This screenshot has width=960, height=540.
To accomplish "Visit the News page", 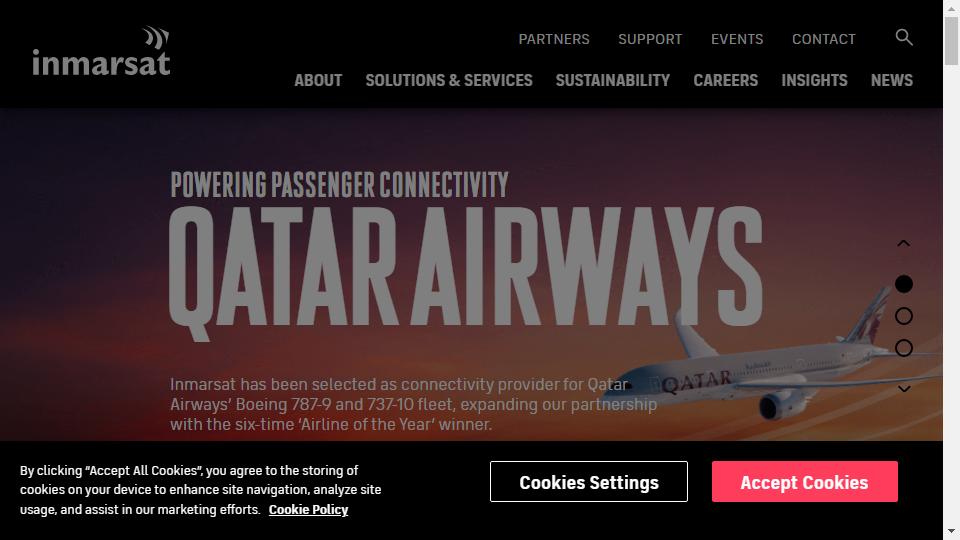I will [x=891, y=80].
